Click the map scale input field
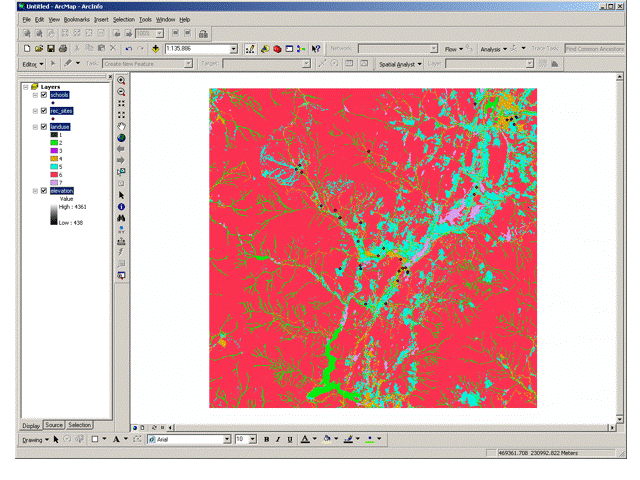This screenshot has height=480, width=640. (197, 49)
